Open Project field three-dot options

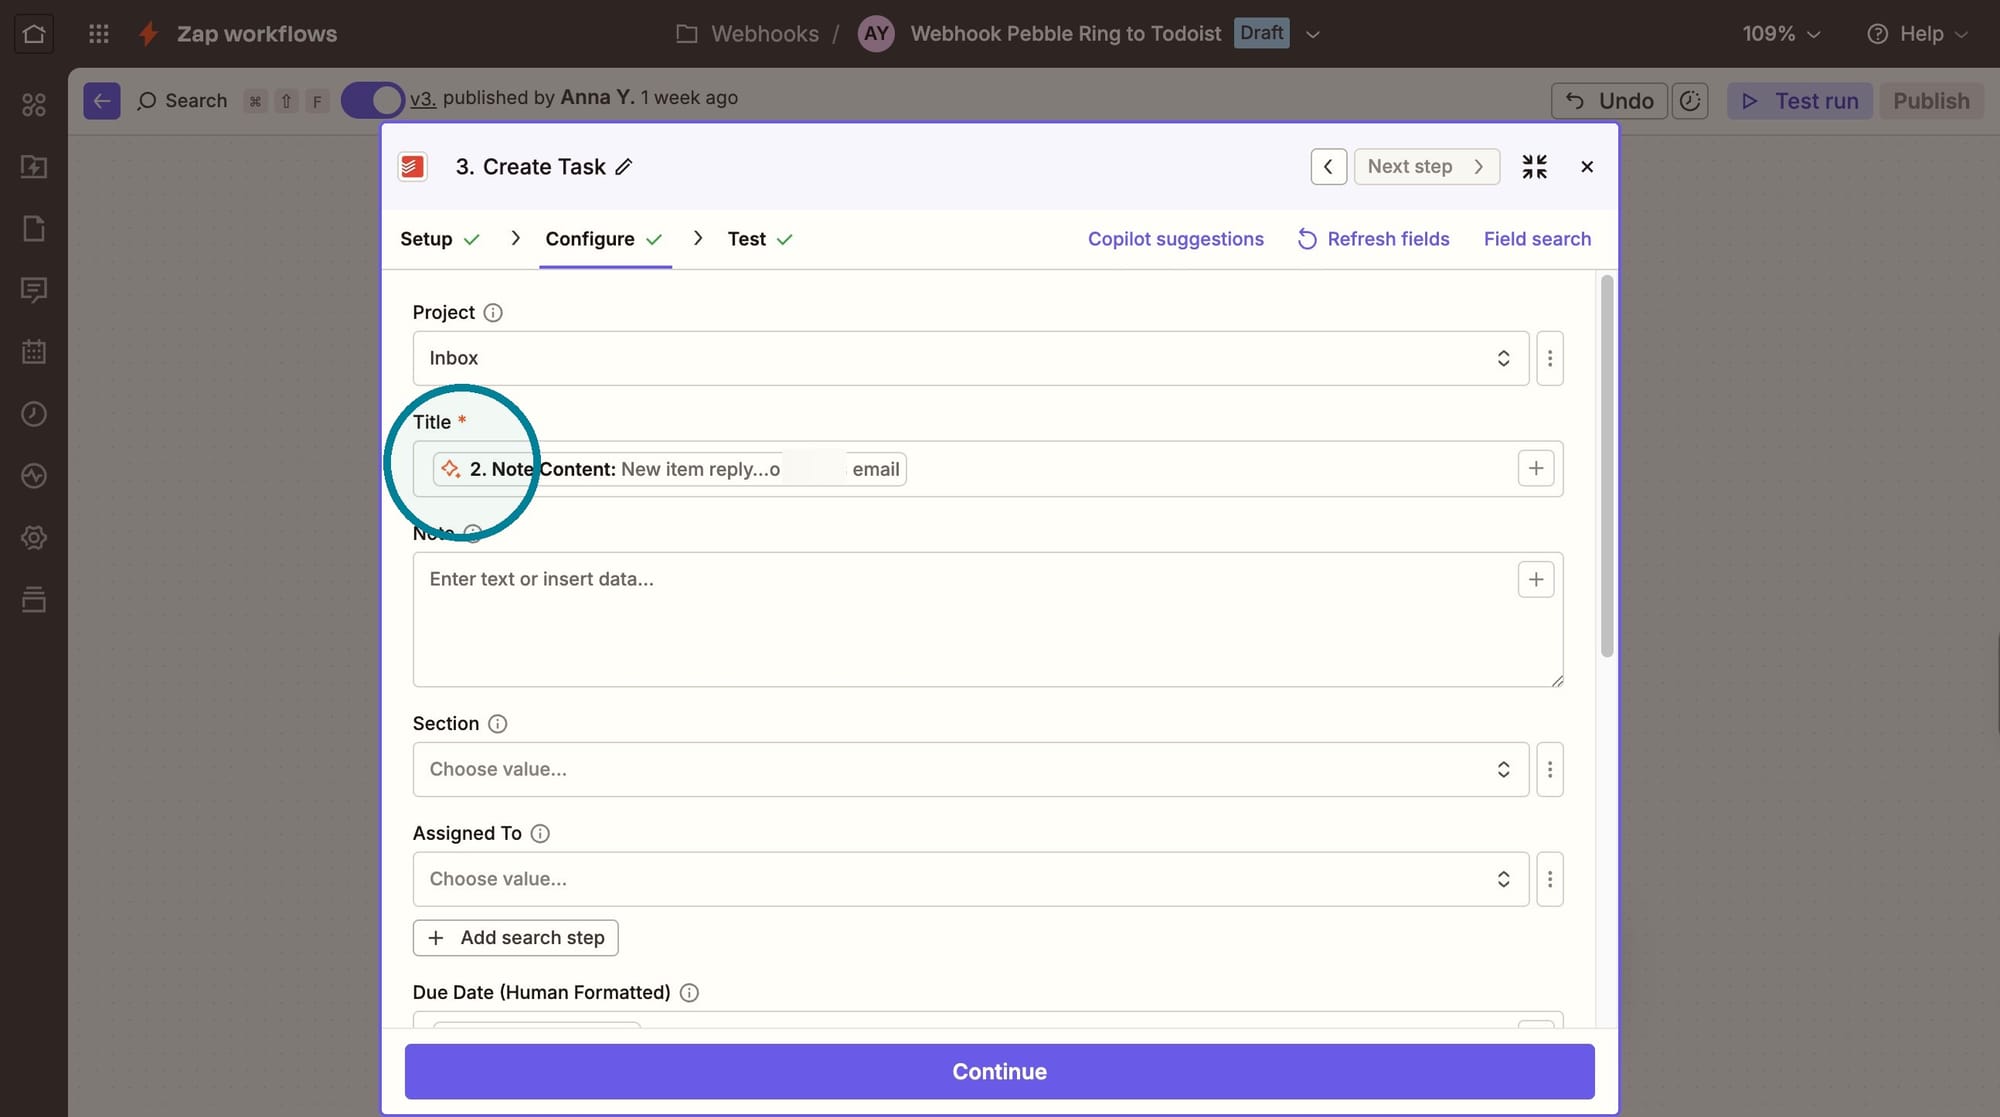[x=1550, y=358]
